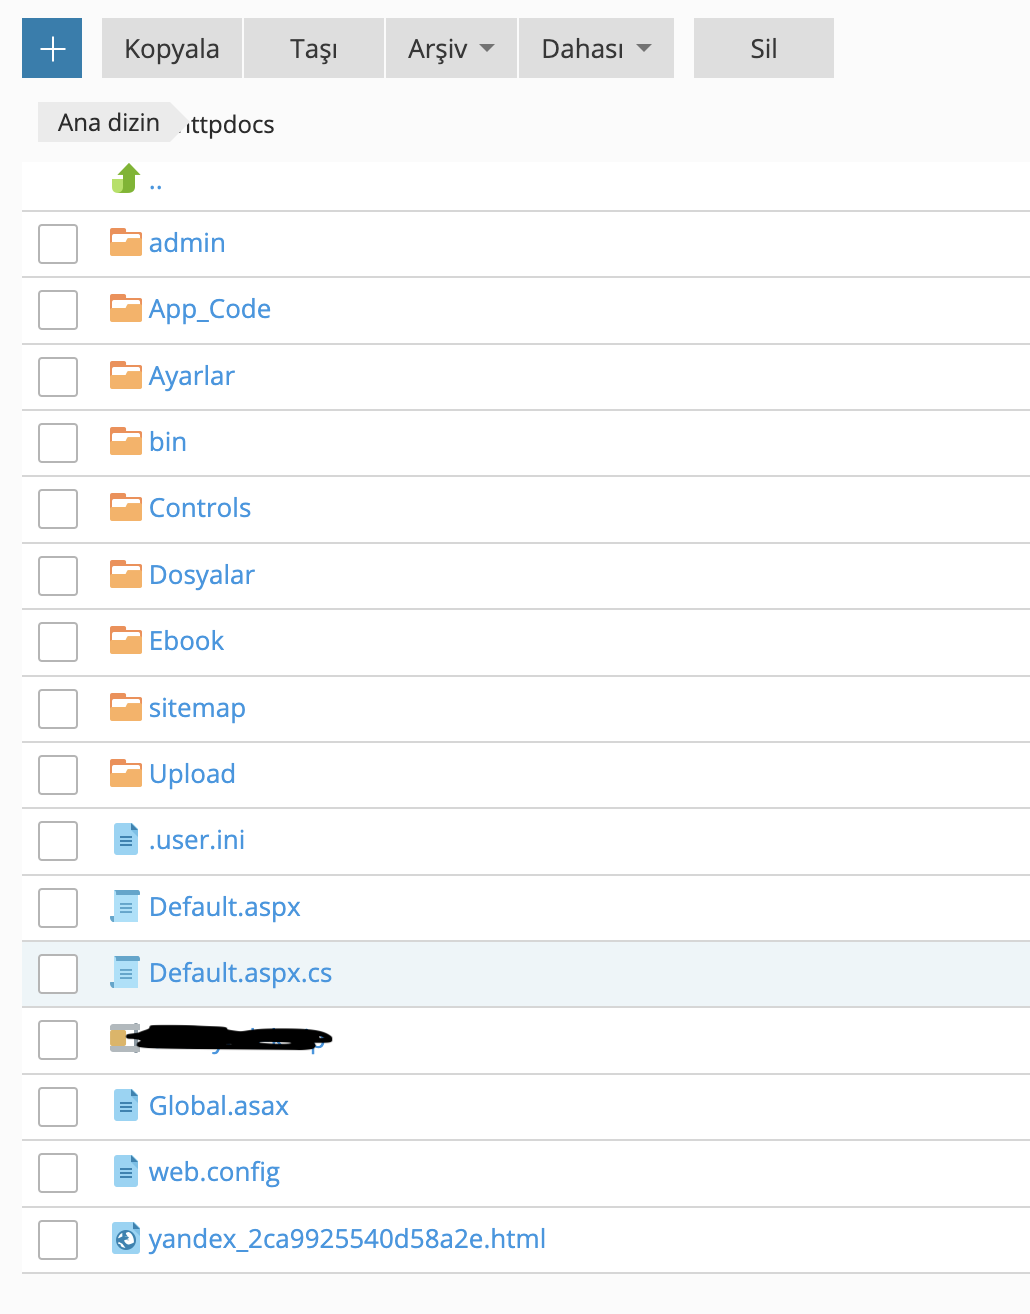
Task: Expand the Arşiv dropdown menu
Action: 451,48
